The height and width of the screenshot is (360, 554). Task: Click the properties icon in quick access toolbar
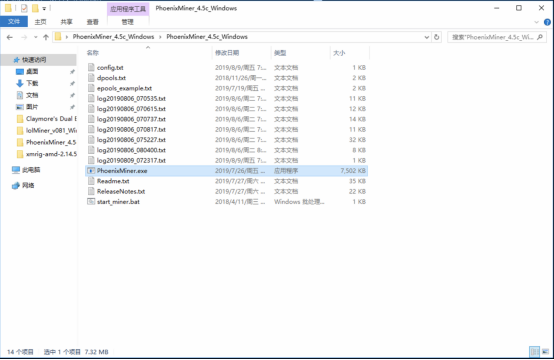[x=24, y=8]
